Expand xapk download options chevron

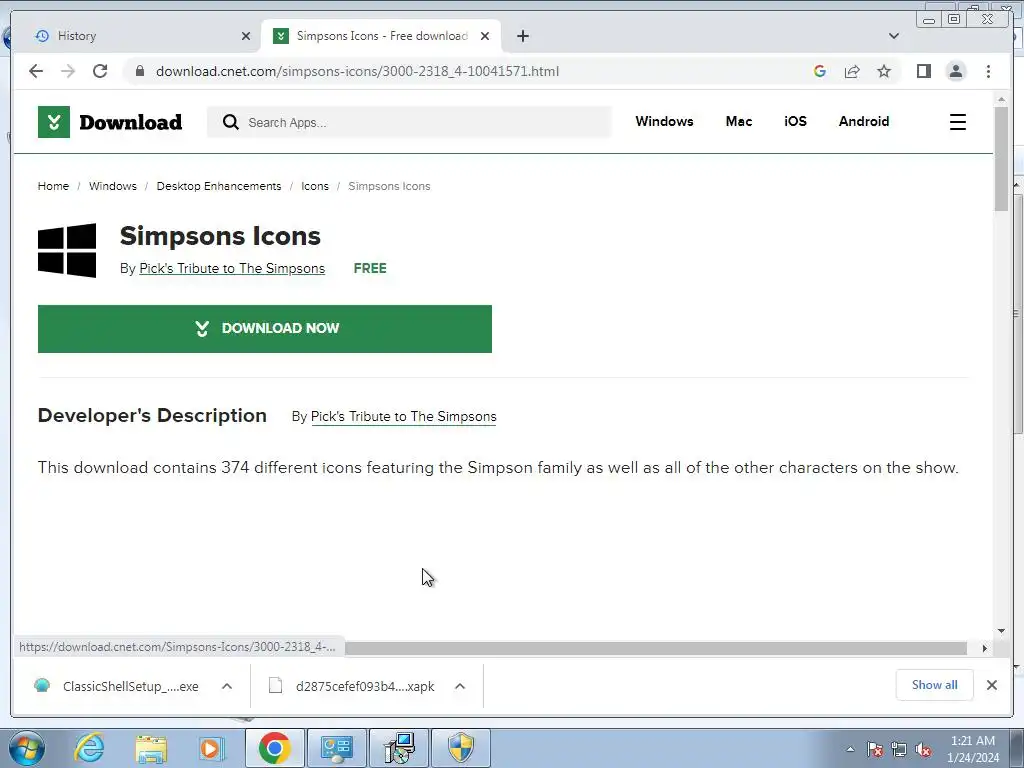click(x=460, y=686)
